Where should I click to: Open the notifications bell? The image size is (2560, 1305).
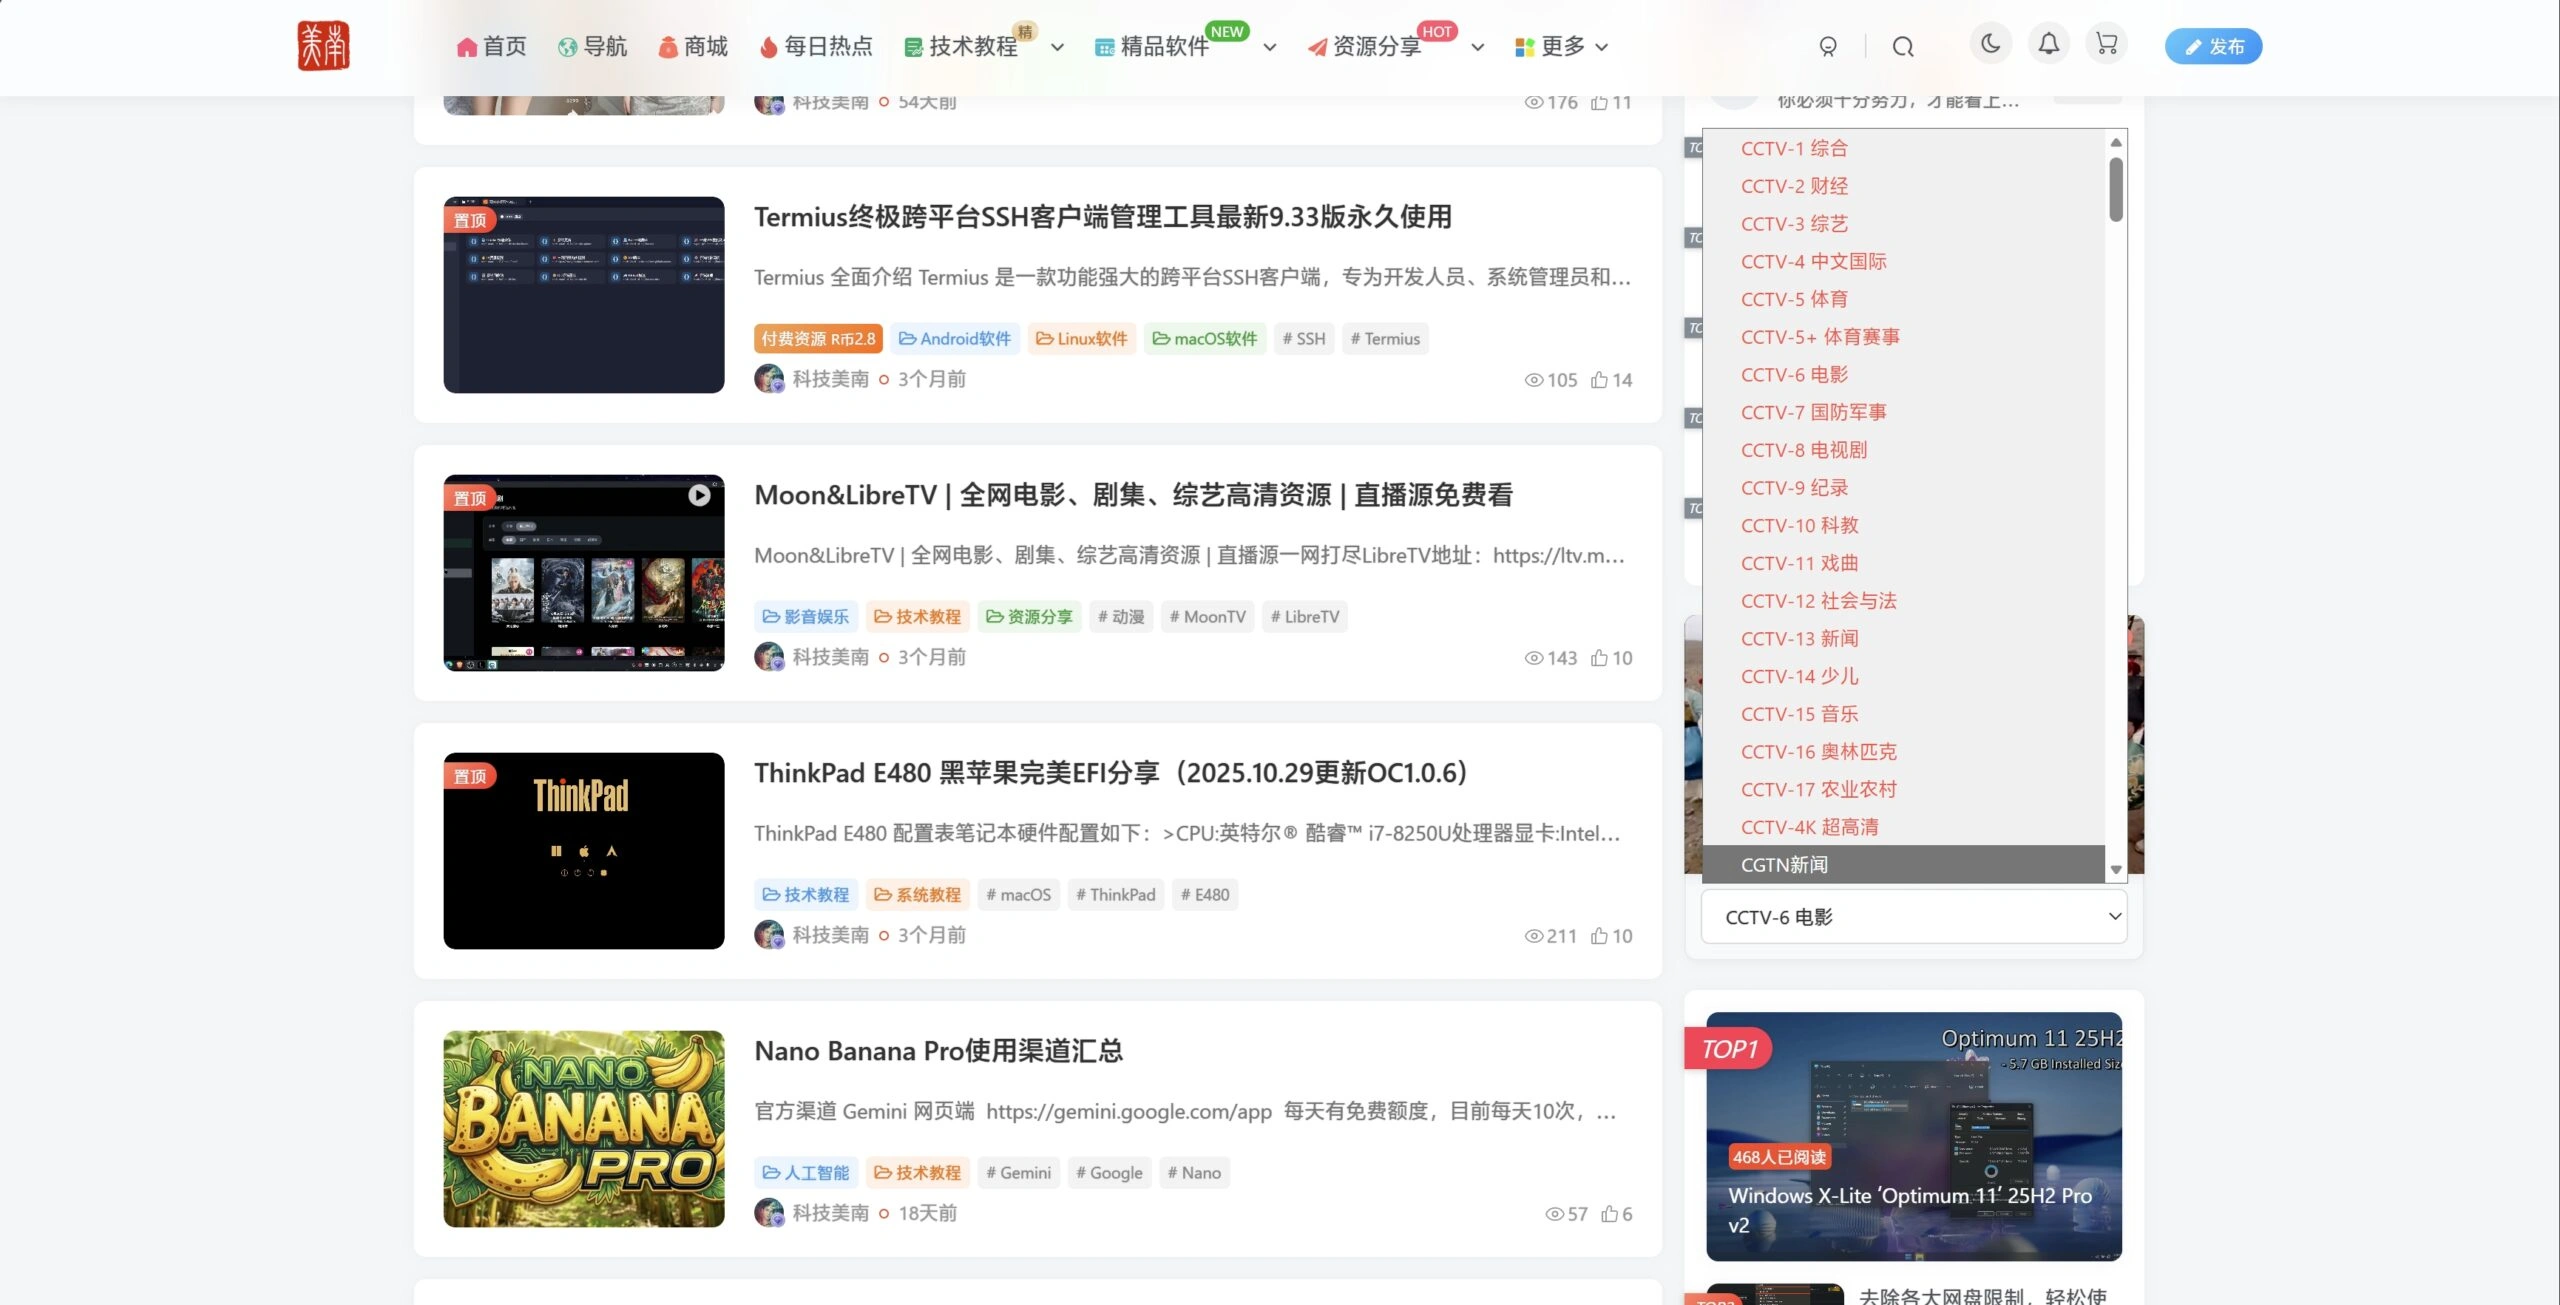(2048, 45)
